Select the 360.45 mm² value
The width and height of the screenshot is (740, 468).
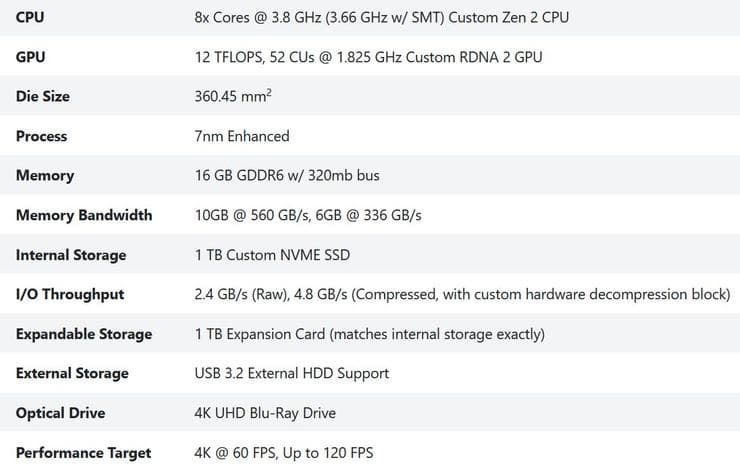pos(234,97)
